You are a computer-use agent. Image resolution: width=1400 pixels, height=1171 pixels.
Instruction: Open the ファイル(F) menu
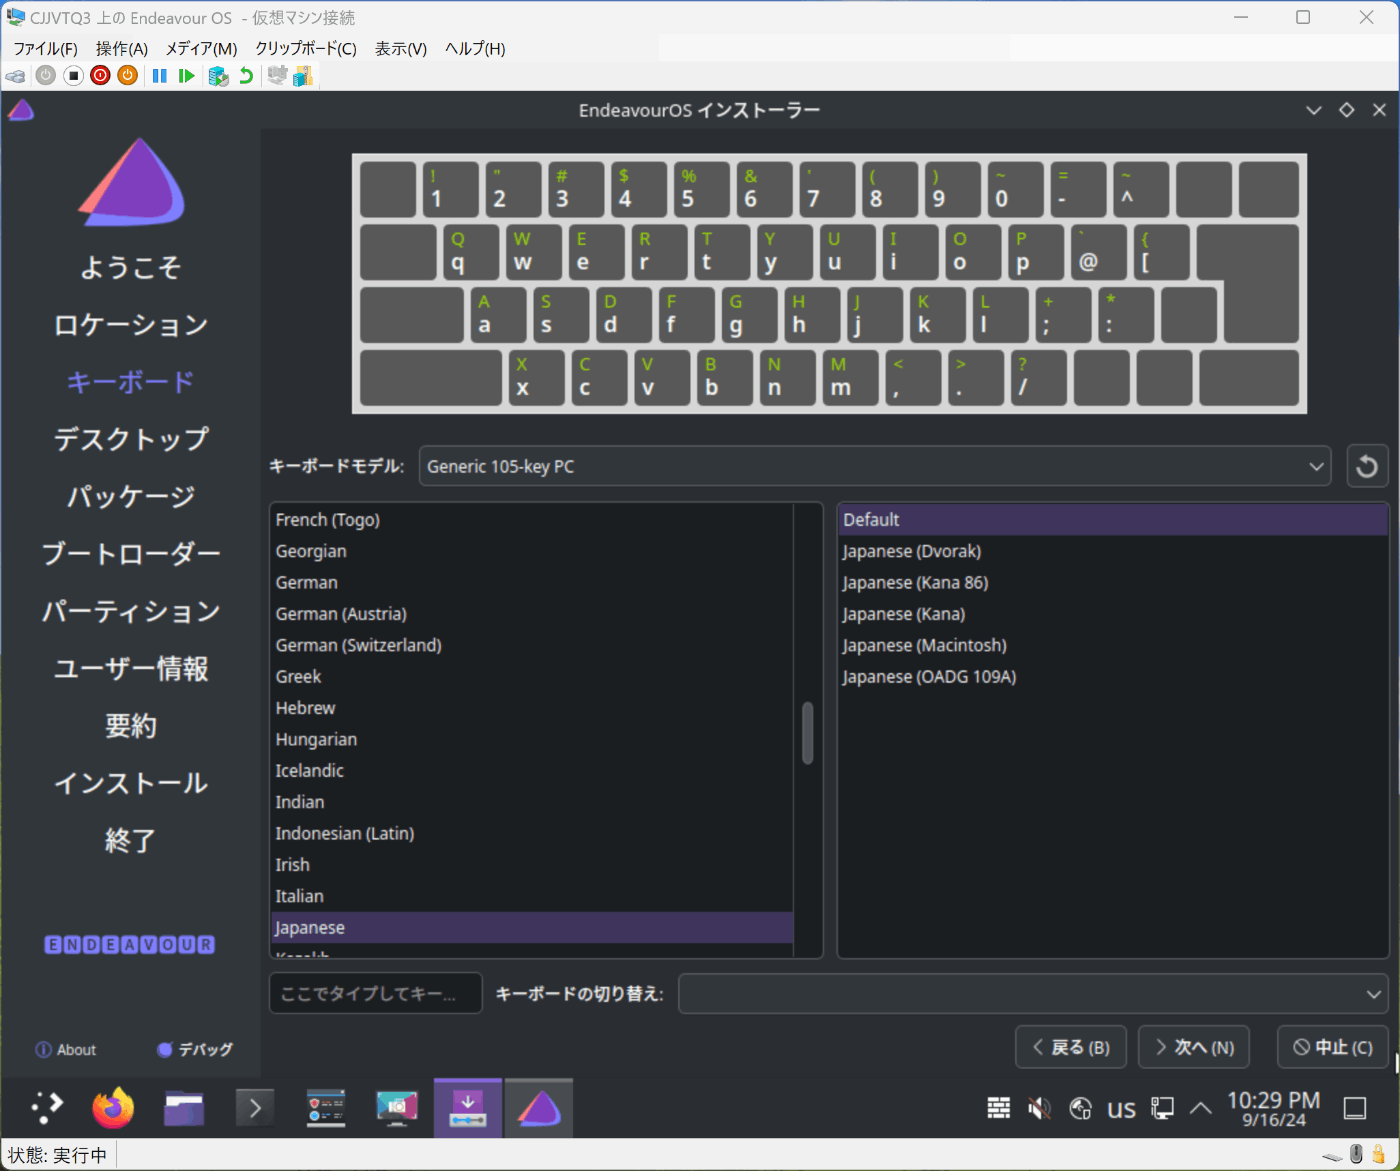45,48
